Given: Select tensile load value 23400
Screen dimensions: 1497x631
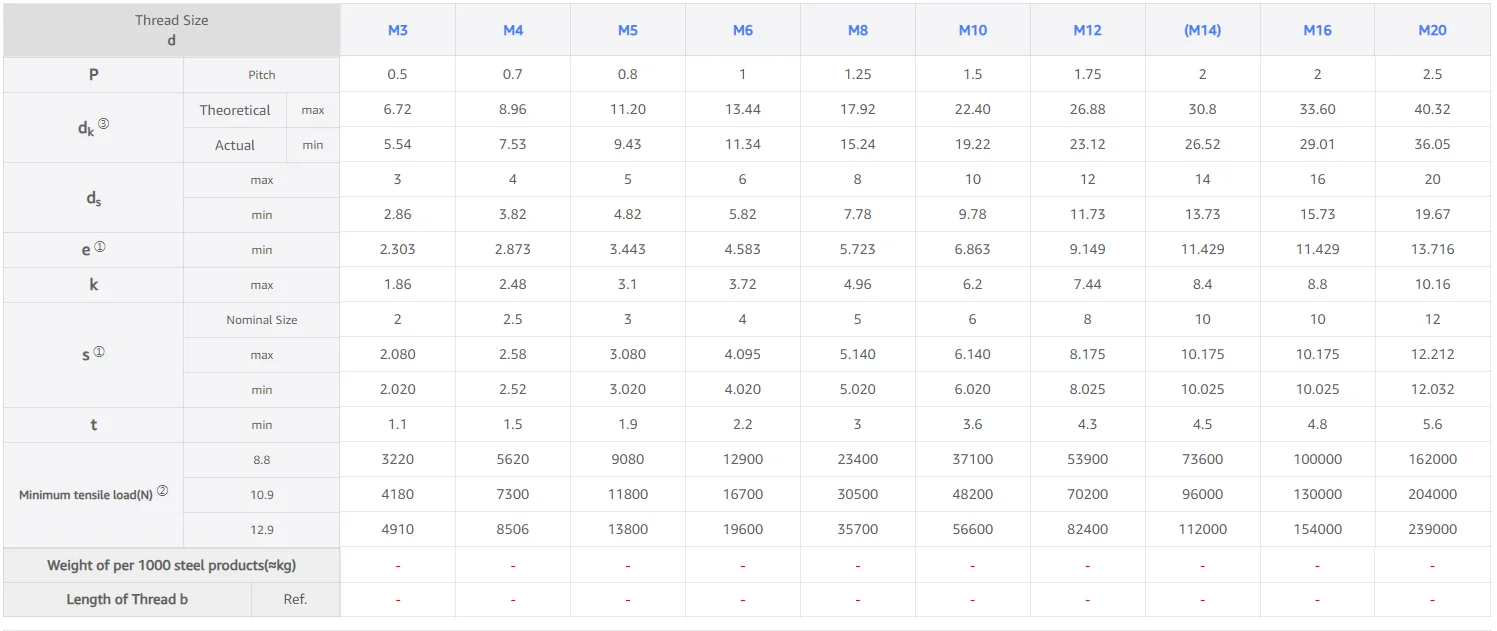Looking at the screenshot, I should [x=858, y=459].
